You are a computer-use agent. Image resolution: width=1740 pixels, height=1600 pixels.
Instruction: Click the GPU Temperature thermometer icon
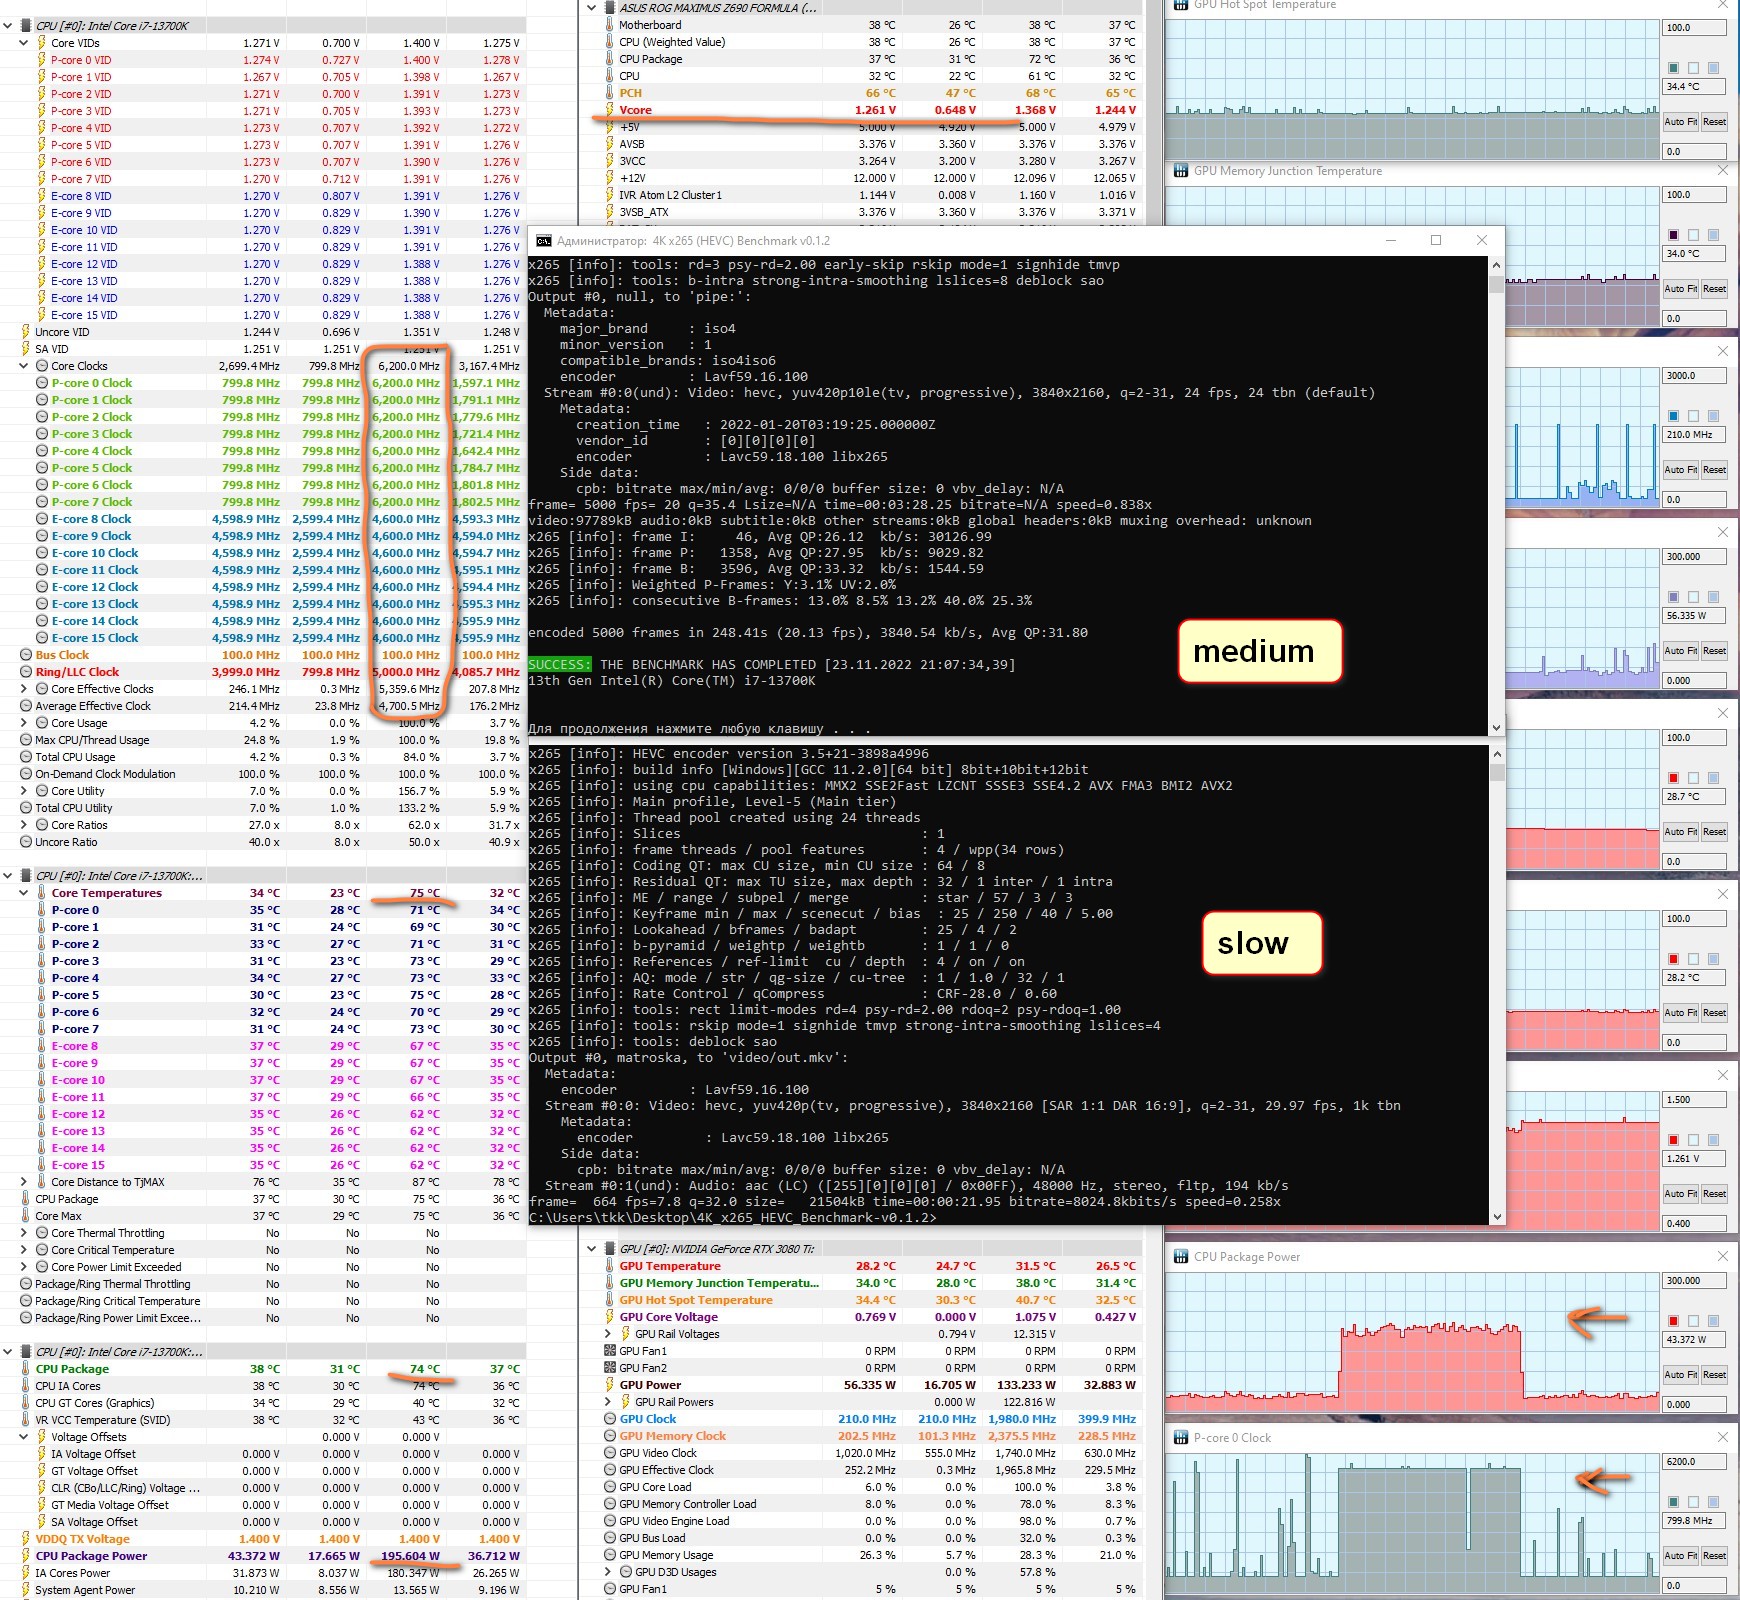609,1266
